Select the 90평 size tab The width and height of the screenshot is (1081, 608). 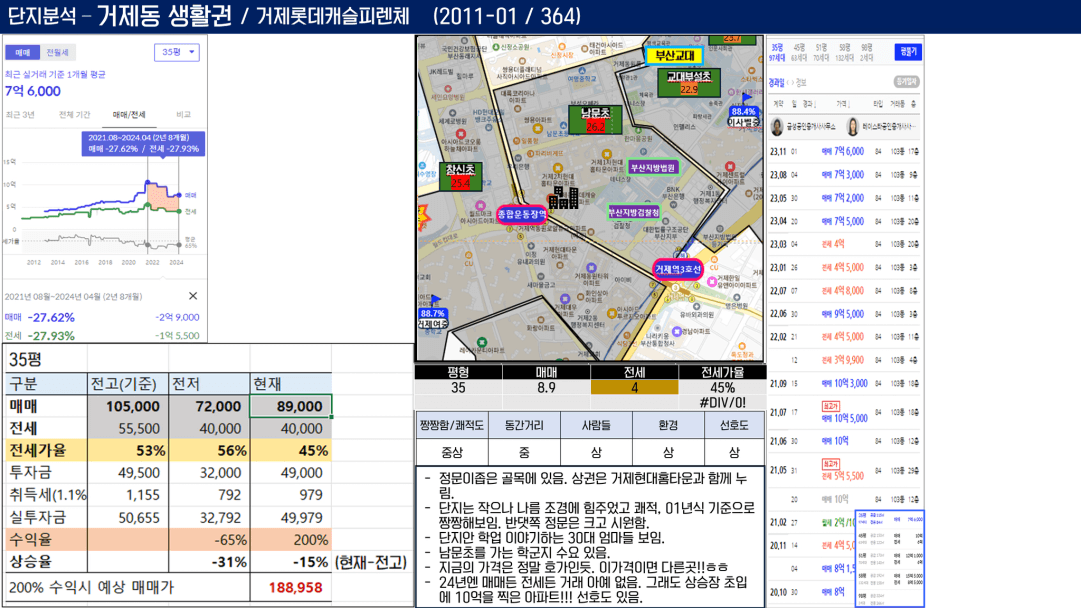click(x=867, y=52)
